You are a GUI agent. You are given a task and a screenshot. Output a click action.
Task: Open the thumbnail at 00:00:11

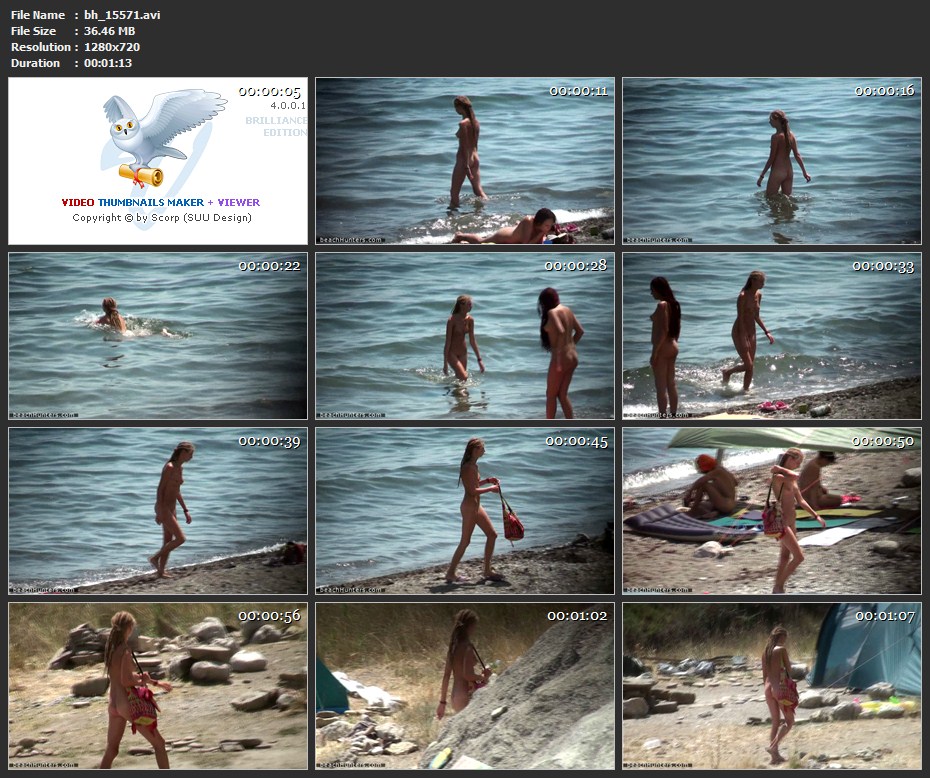[465, 161]
